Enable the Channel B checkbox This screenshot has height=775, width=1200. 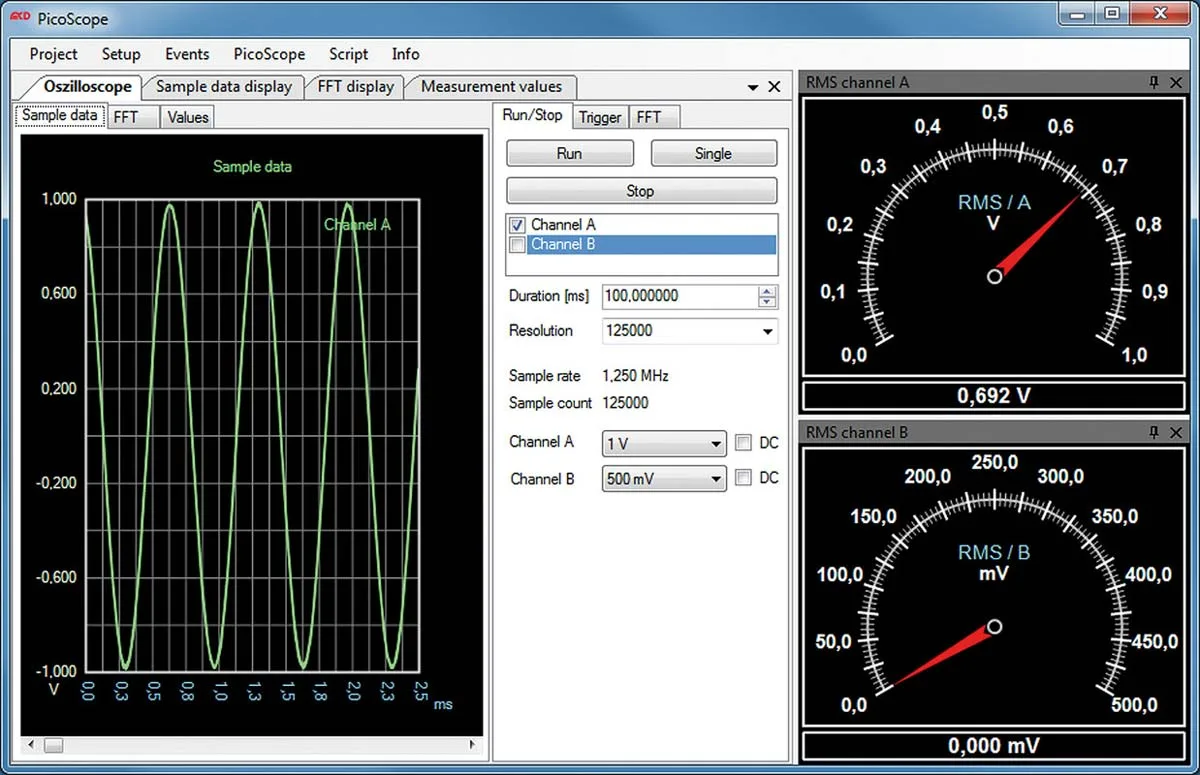click(x=518, y=245)
